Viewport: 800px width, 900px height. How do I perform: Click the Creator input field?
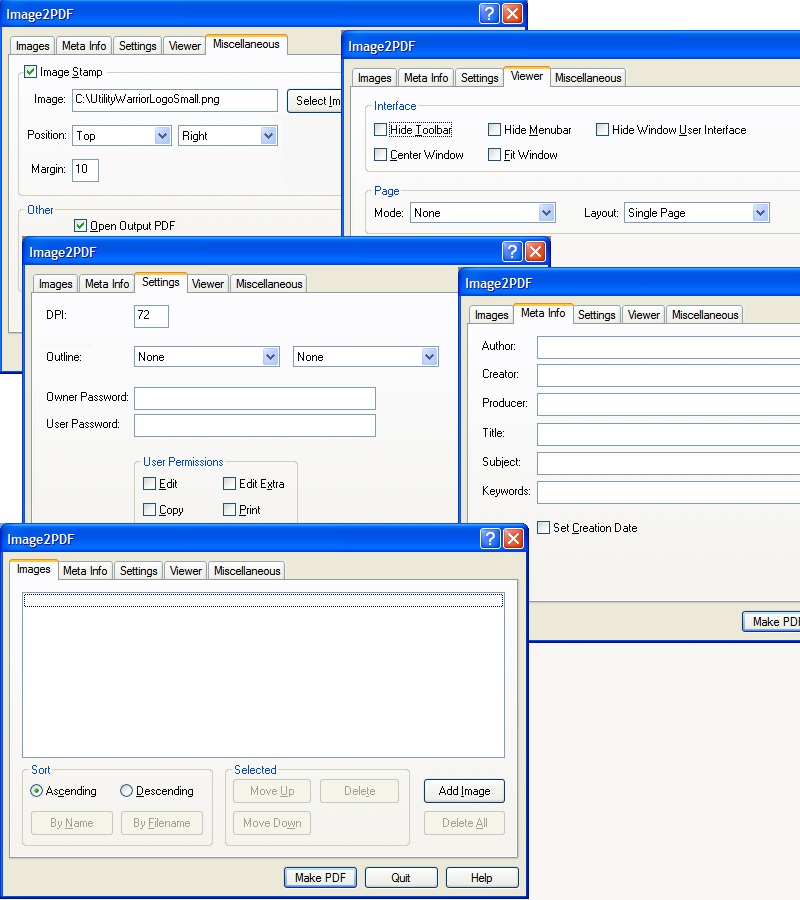point(669,375)
